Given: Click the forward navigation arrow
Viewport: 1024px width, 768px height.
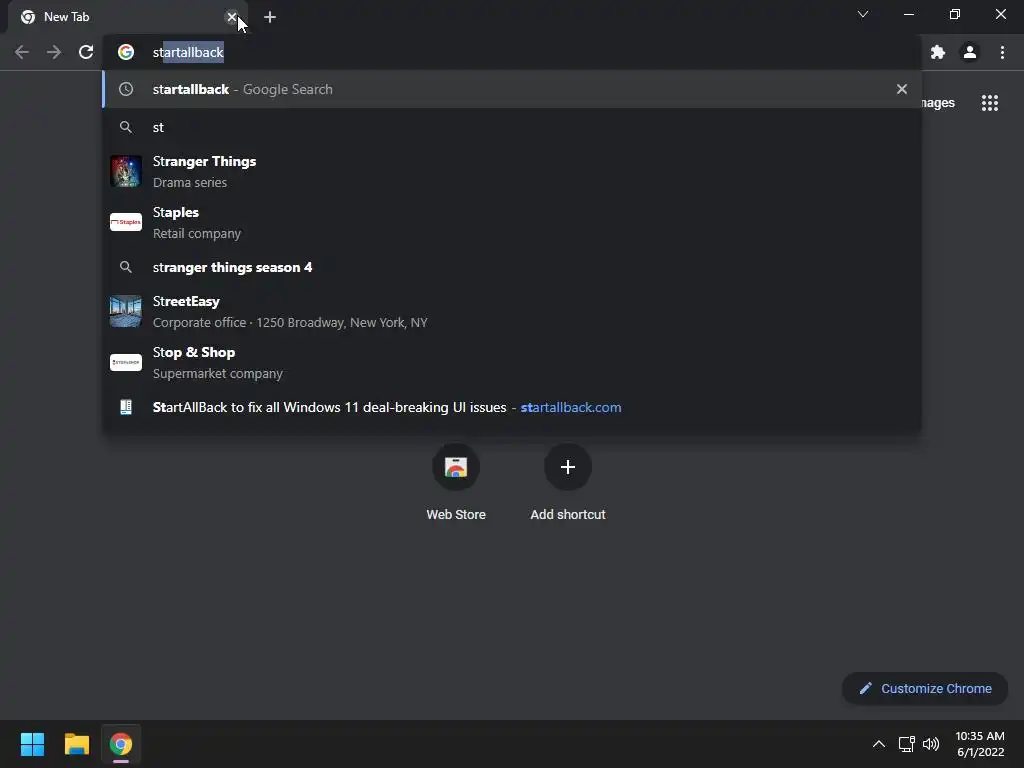Looking at the screenshot, I should point(54,52).
